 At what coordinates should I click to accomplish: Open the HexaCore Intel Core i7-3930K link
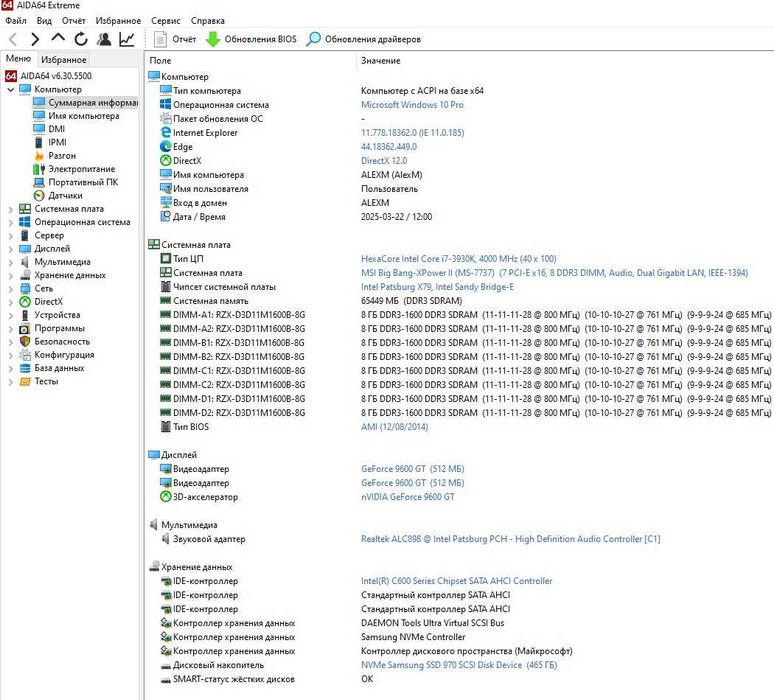(459, 259)
